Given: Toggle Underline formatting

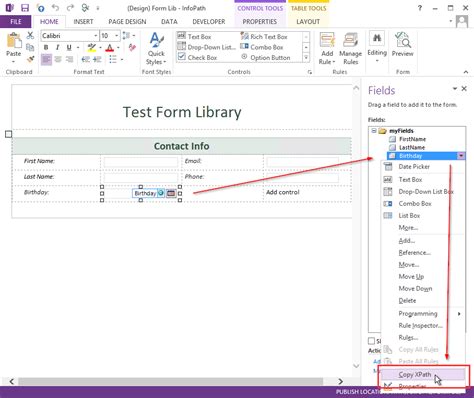Looking at the screenshot, I should [69, 48].
